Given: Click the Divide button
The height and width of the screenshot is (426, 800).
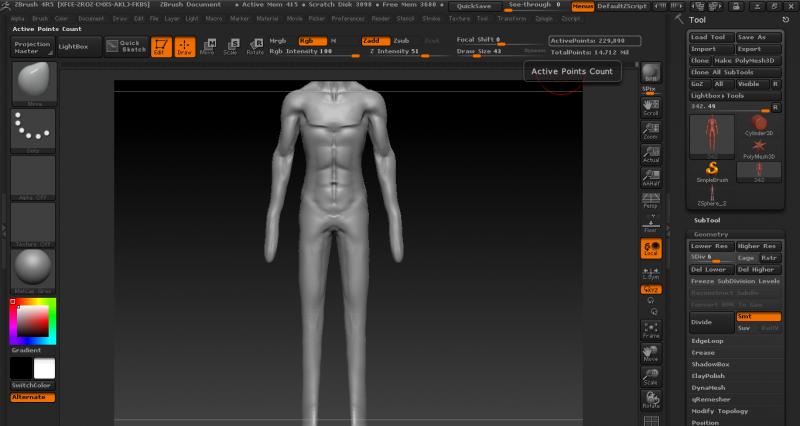Looking at the screenshot, I should click(x=711, y=322).
